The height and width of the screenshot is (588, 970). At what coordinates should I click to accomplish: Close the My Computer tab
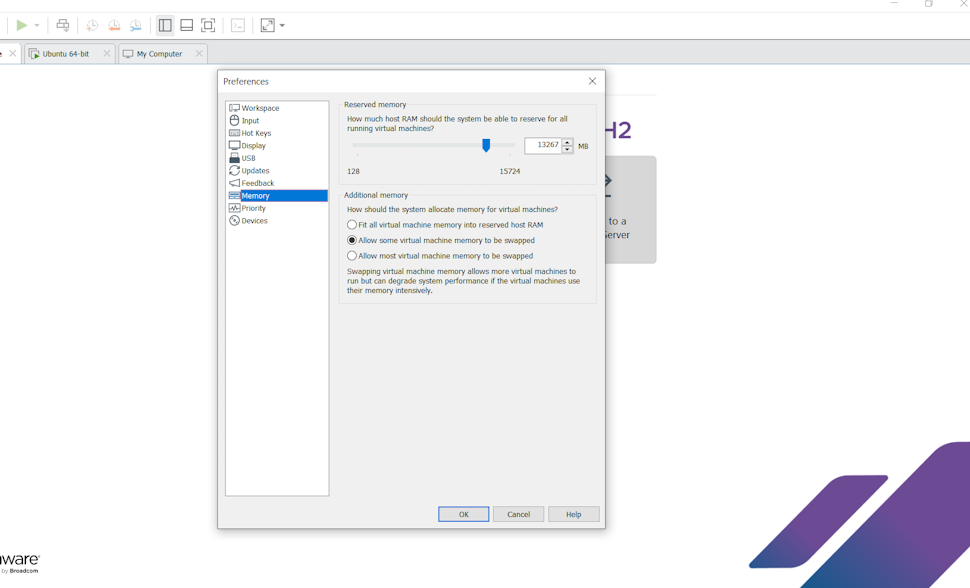pyautogui.click(x=199, y=53)
